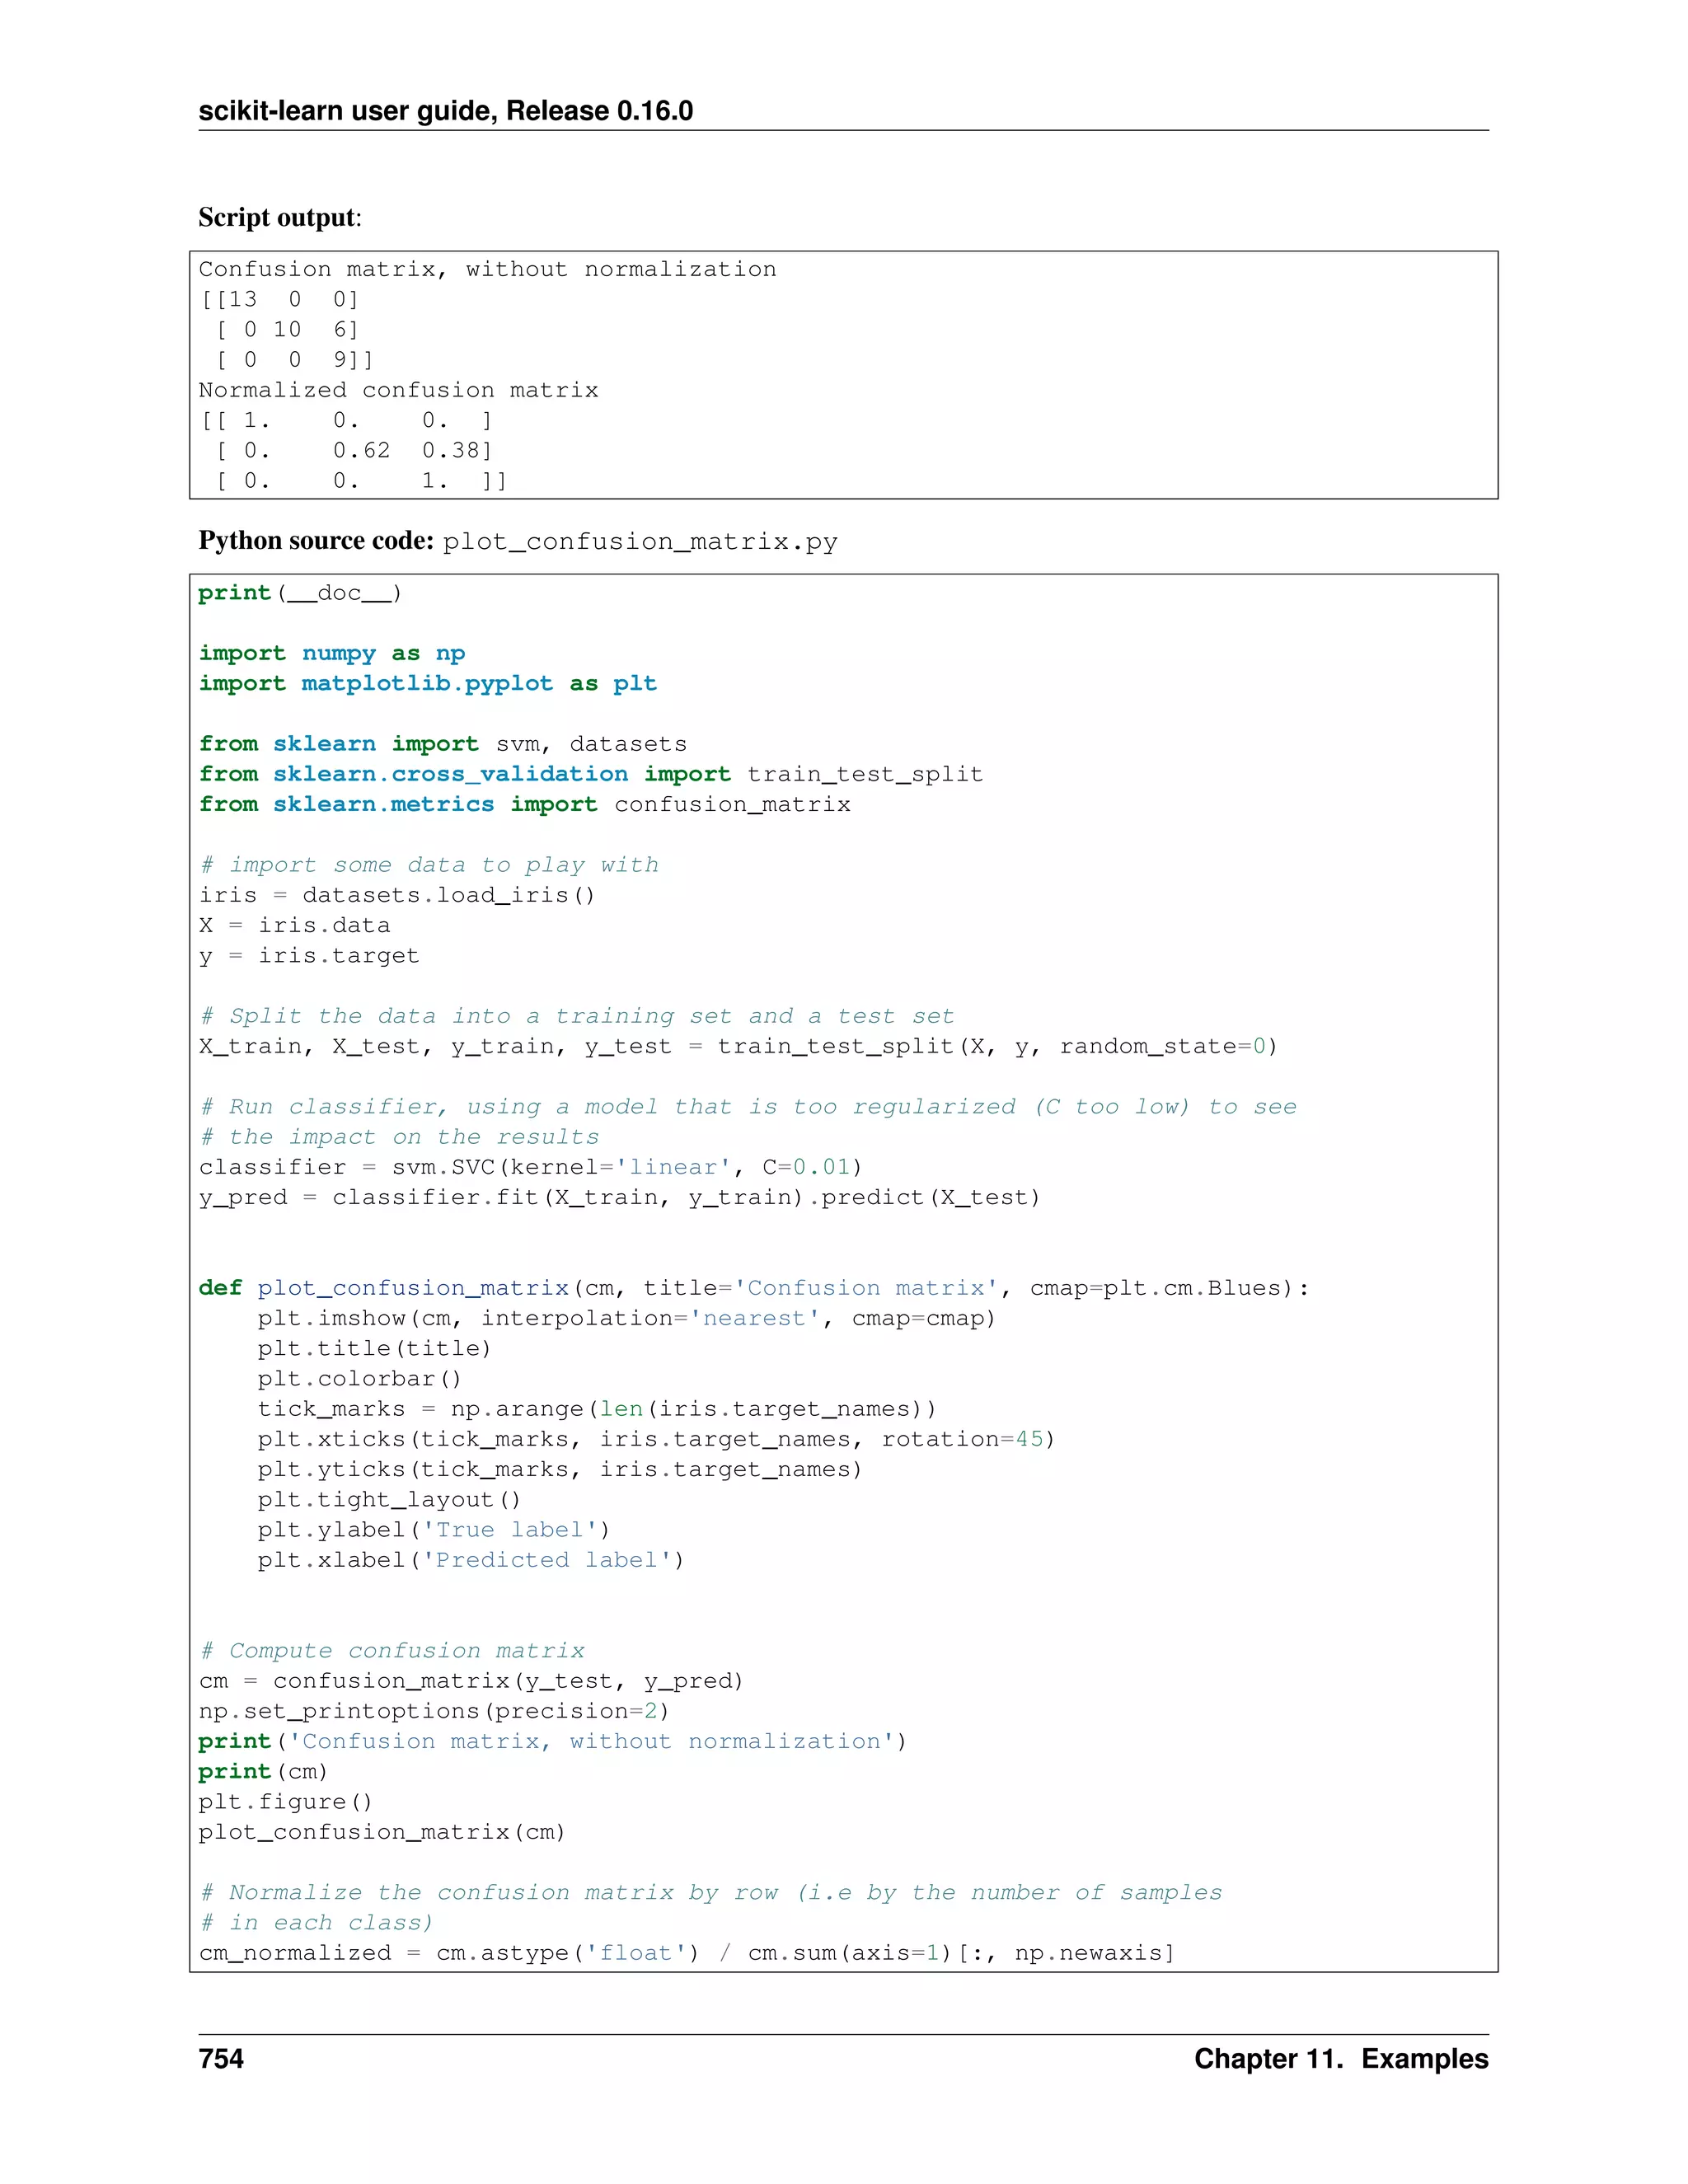Viewport: 1688px width, 2184px height.
Task: Click comment '# in each class)'
Action: (x=316, y=1923)
